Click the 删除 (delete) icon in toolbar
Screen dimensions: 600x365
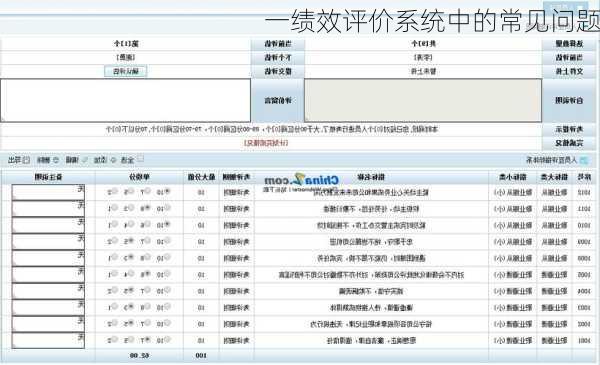click(x=56, y=160)
